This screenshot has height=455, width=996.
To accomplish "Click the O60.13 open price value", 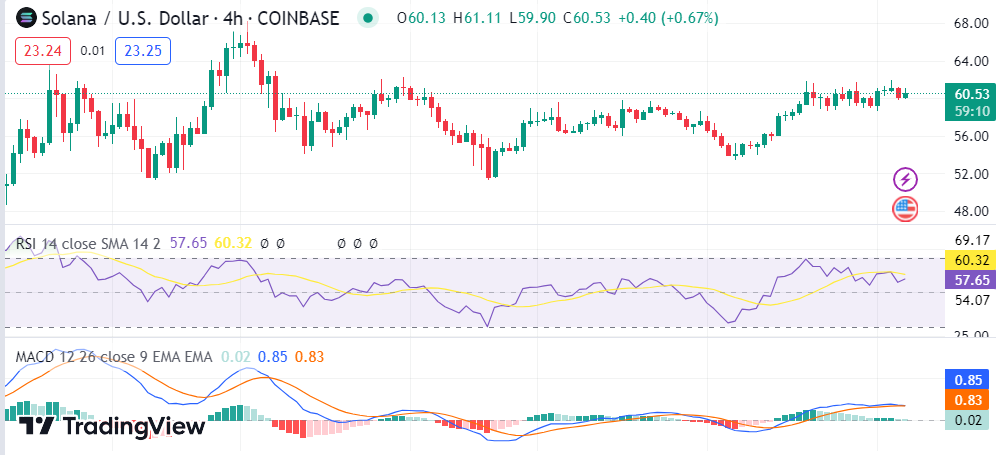I will coord(420,18).
